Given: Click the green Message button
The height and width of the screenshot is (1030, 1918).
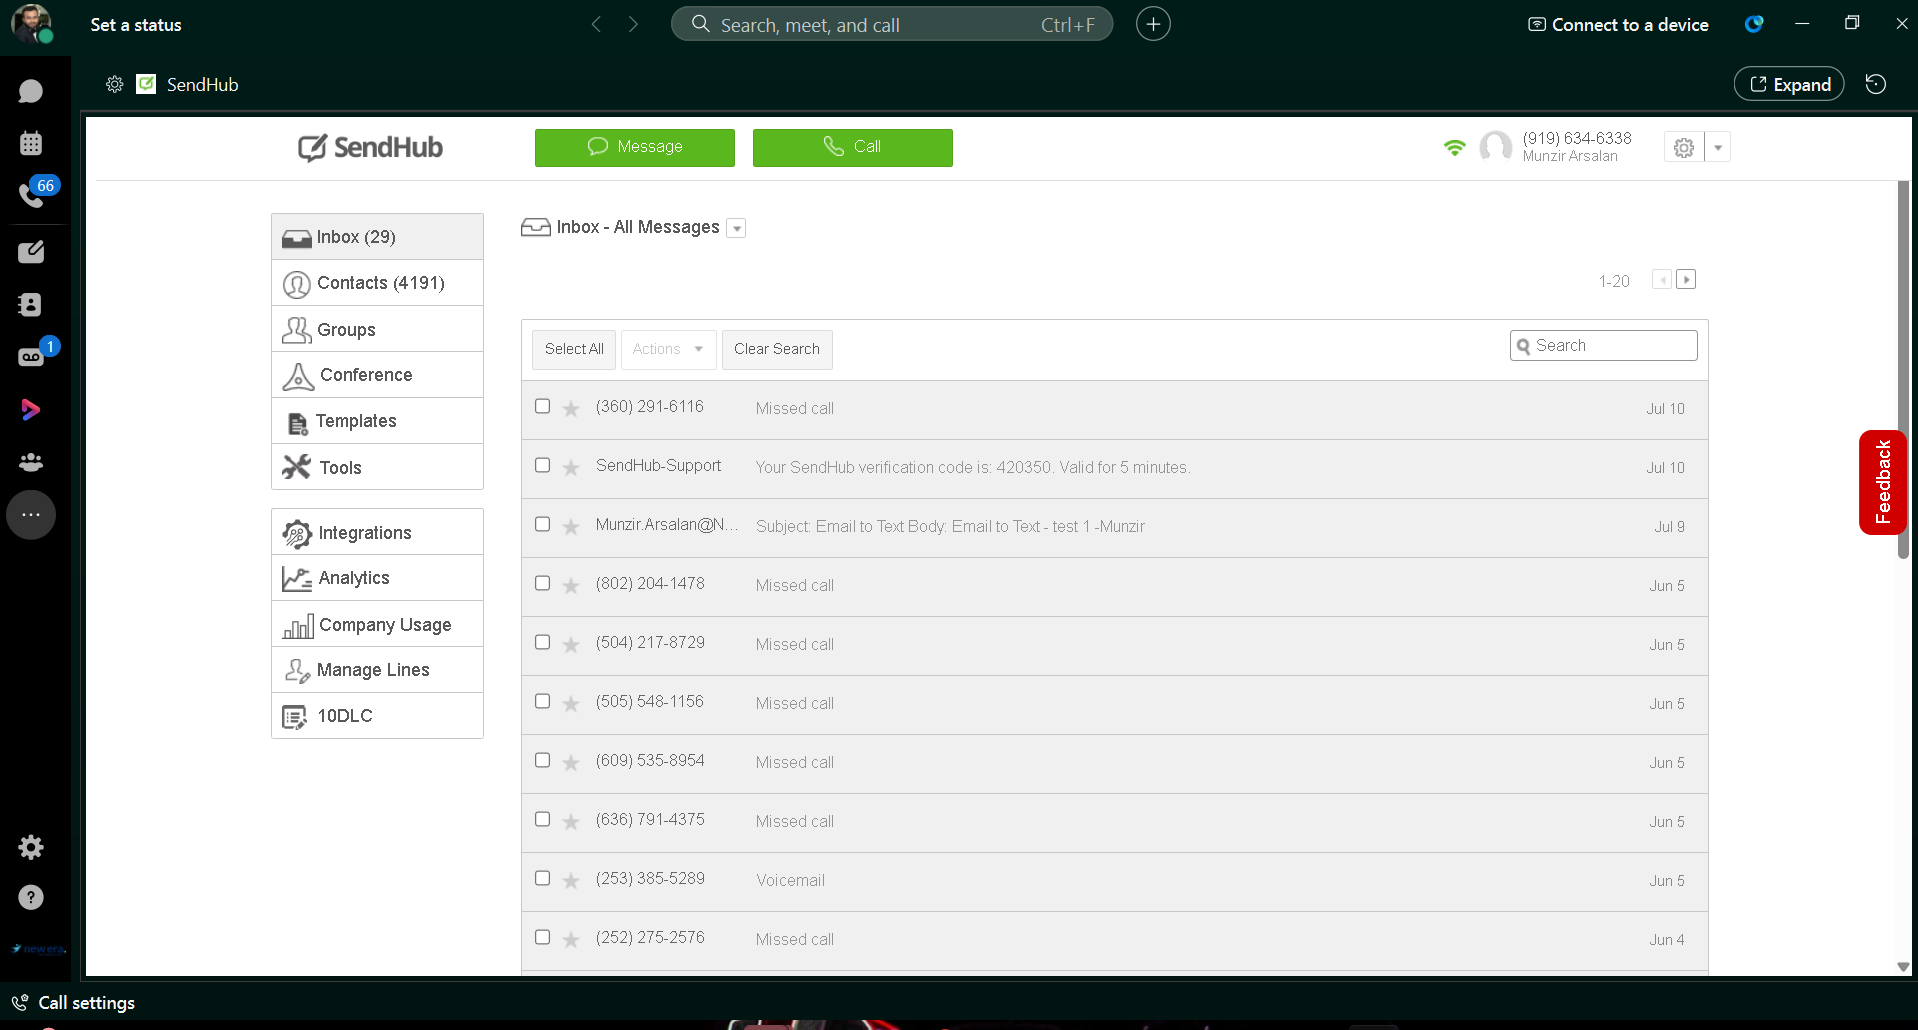Looking at the screenshot, I should (634, 147).
